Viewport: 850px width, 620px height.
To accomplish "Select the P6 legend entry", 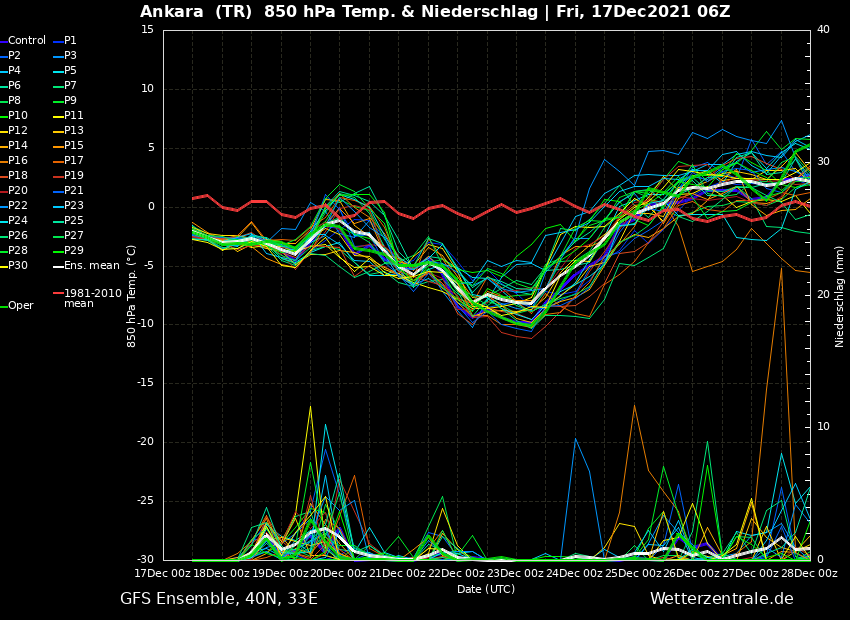I will tap(11, 86).
